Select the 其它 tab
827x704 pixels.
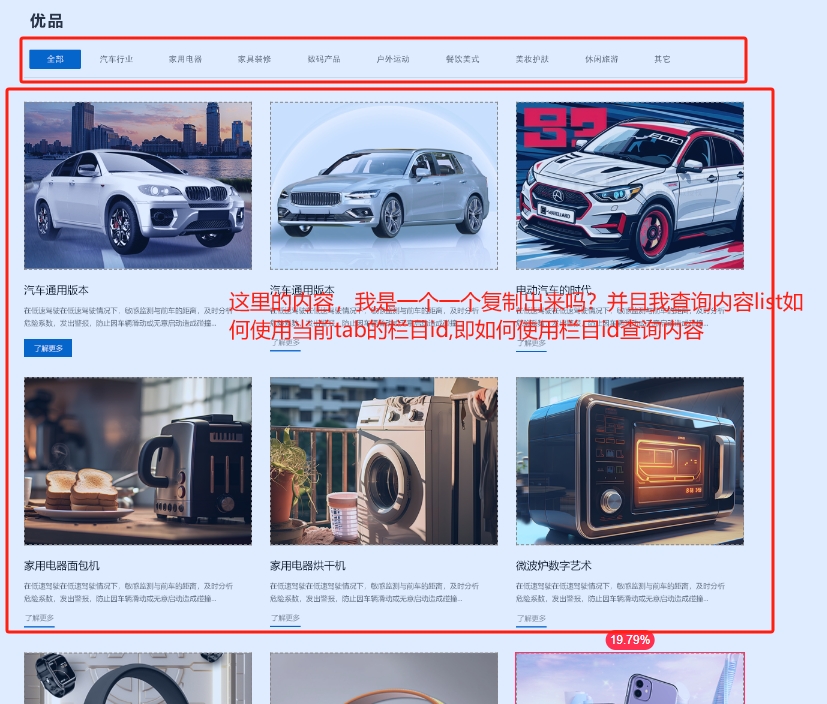point(662,59)
